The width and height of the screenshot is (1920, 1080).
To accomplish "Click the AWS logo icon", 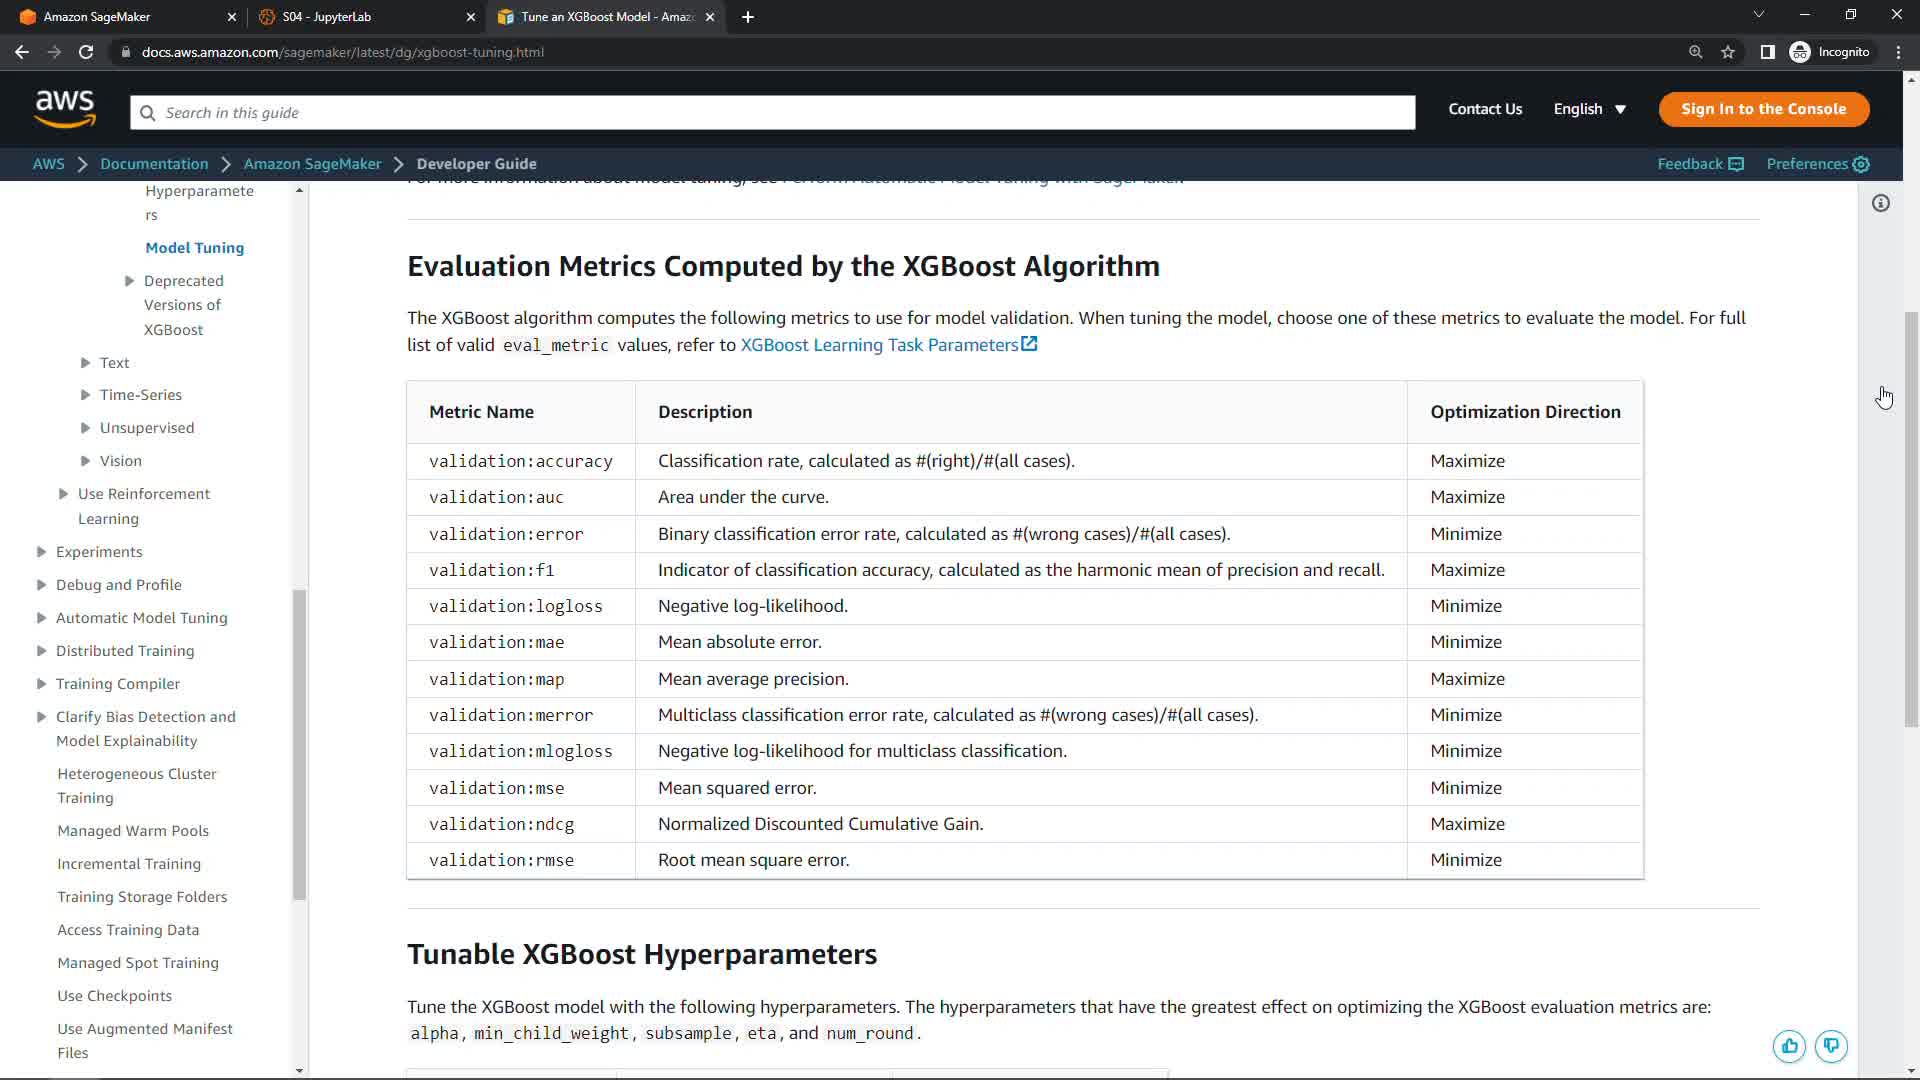I will [65, 109].
